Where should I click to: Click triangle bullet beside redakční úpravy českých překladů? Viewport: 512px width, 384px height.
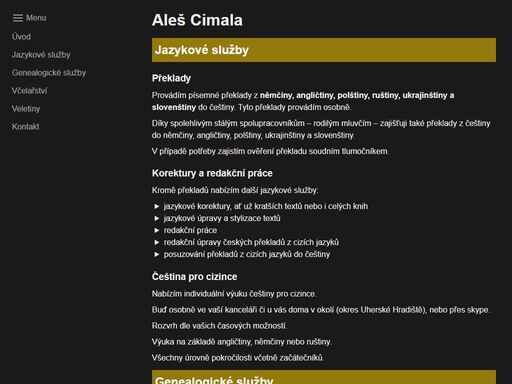157,242
